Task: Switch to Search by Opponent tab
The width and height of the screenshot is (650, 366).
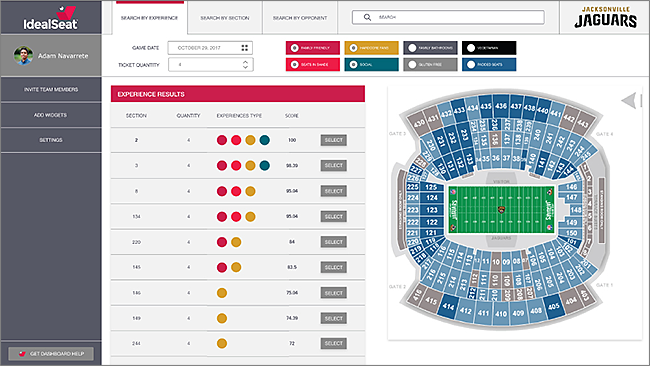Action: [x=300, y=18]
